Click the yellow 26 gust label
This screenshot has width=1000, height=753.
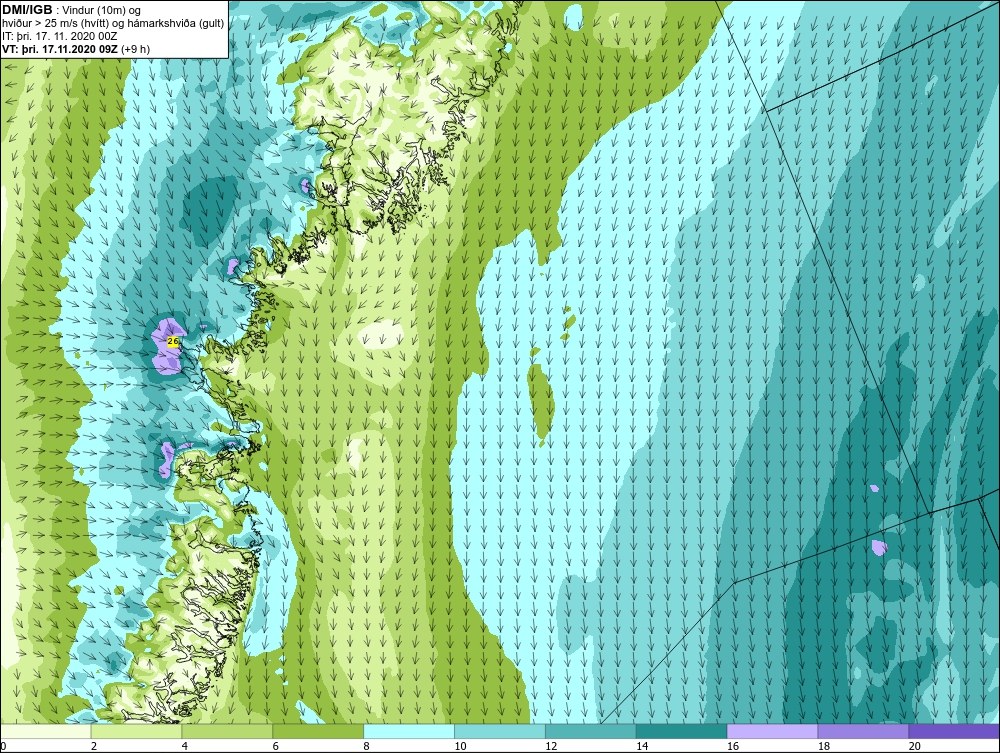[x=172, y=341]
